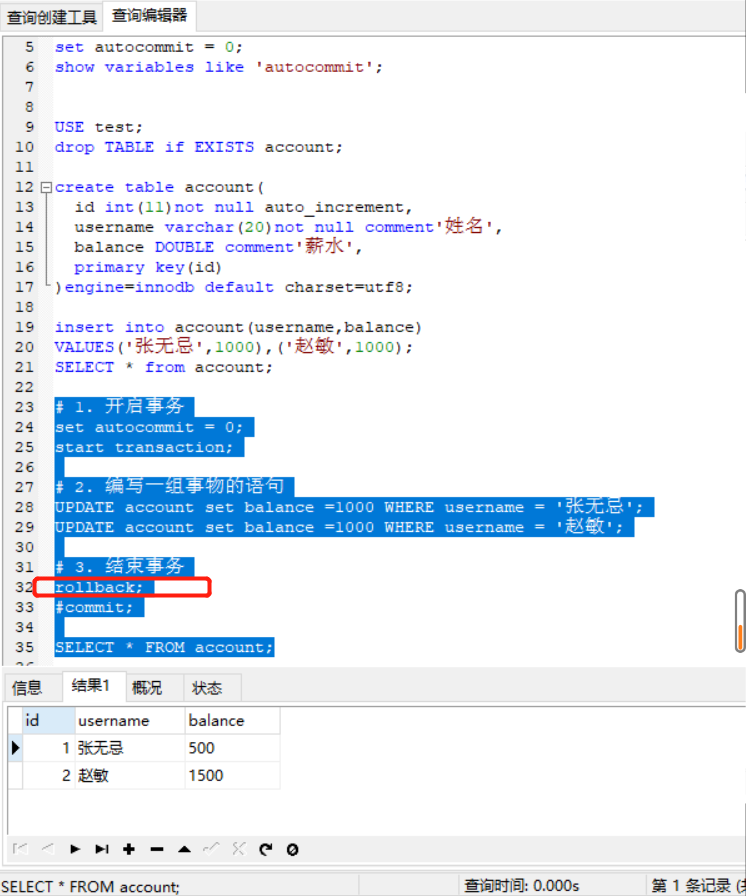Click the USE test; statement
Image resolution: width=746 pixels, height=896 pixels.
point(98,127)
